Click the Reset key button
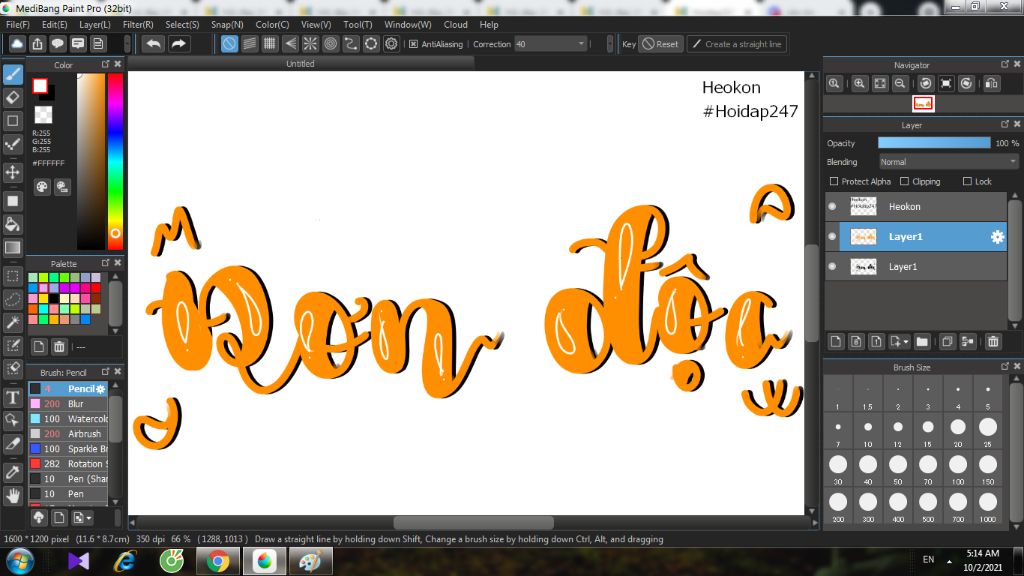Image resolution: width=1024 pixels, height=576 pixels. (x=660, y=44)
